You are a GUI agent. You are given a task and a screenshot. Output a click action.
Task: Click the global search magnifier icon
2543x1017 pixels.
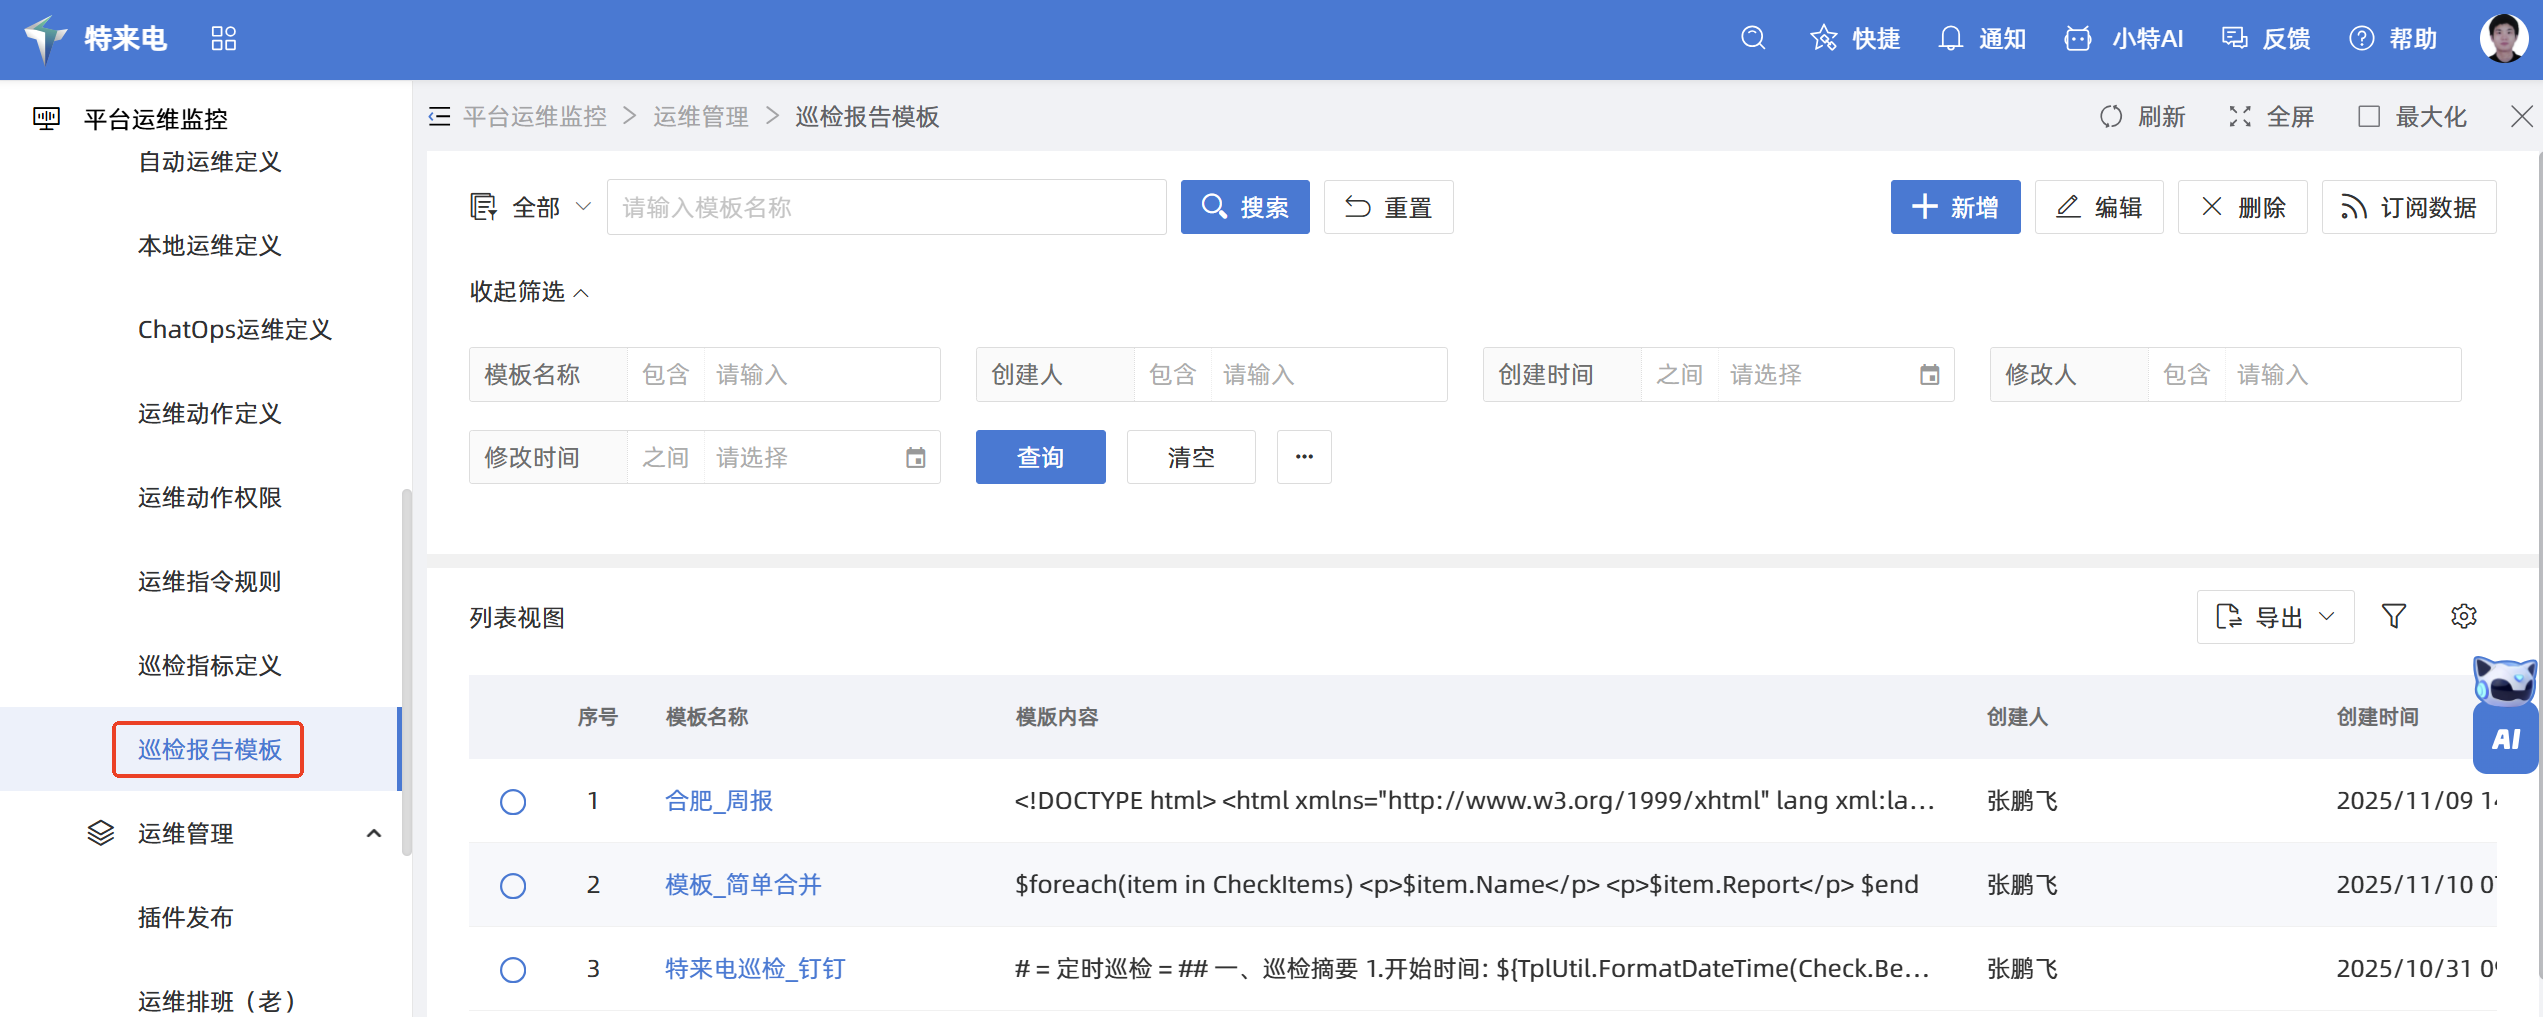pos(1752,39)
